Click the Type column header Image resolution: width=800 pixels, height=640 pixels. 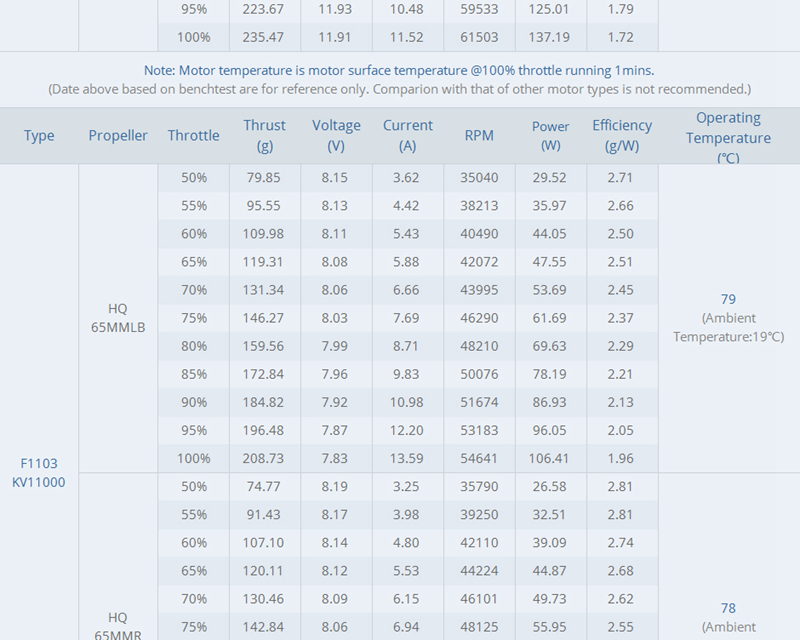[x=39, y=135]
